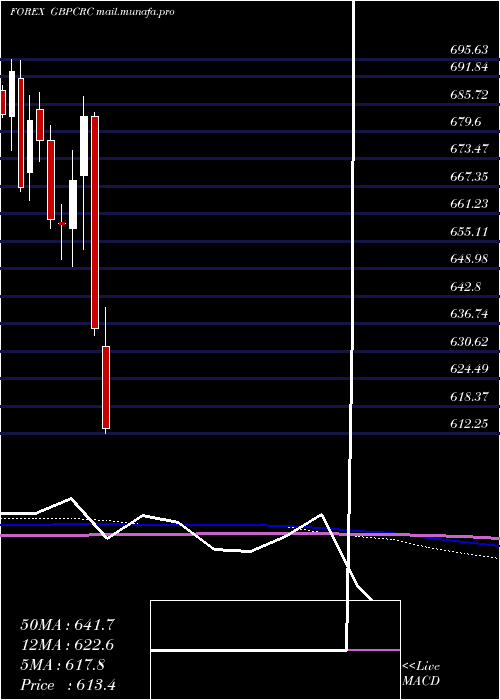Click the Price : 613.4 readout
500x700 pixels.
(68, 685)
